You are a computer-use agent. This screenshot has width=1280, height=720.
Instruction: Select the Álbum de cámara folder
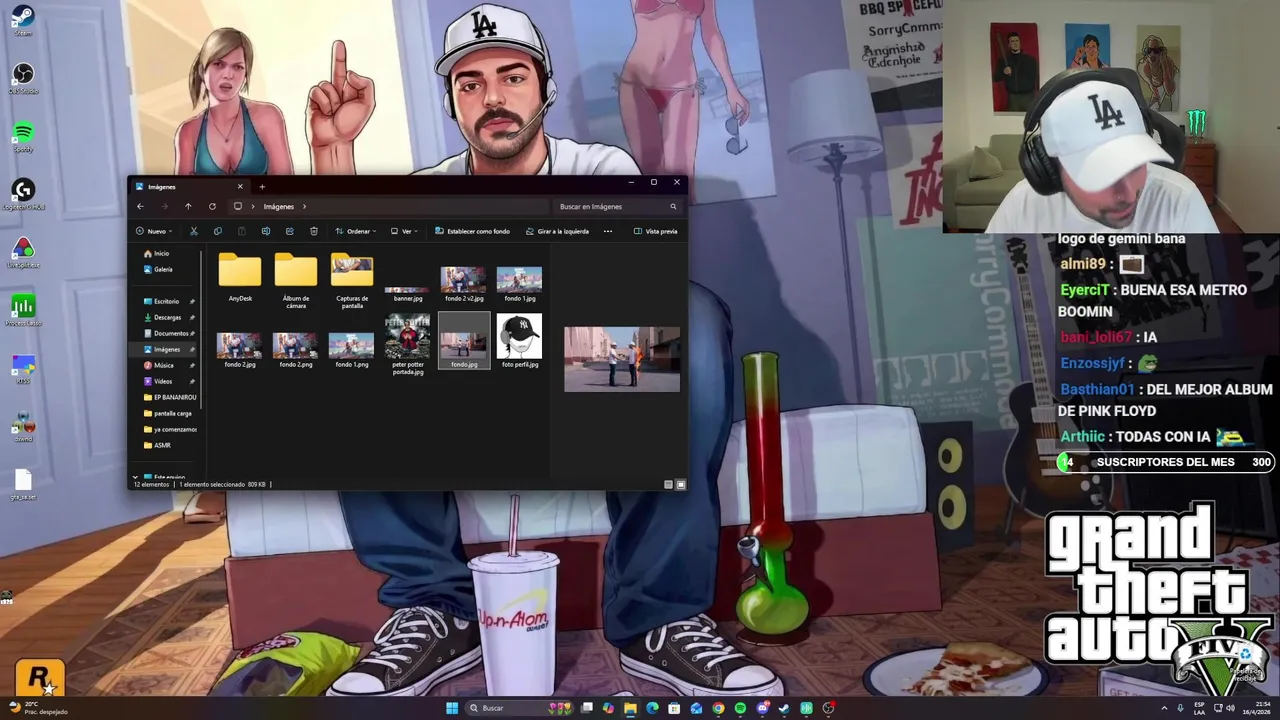(296, 280)
